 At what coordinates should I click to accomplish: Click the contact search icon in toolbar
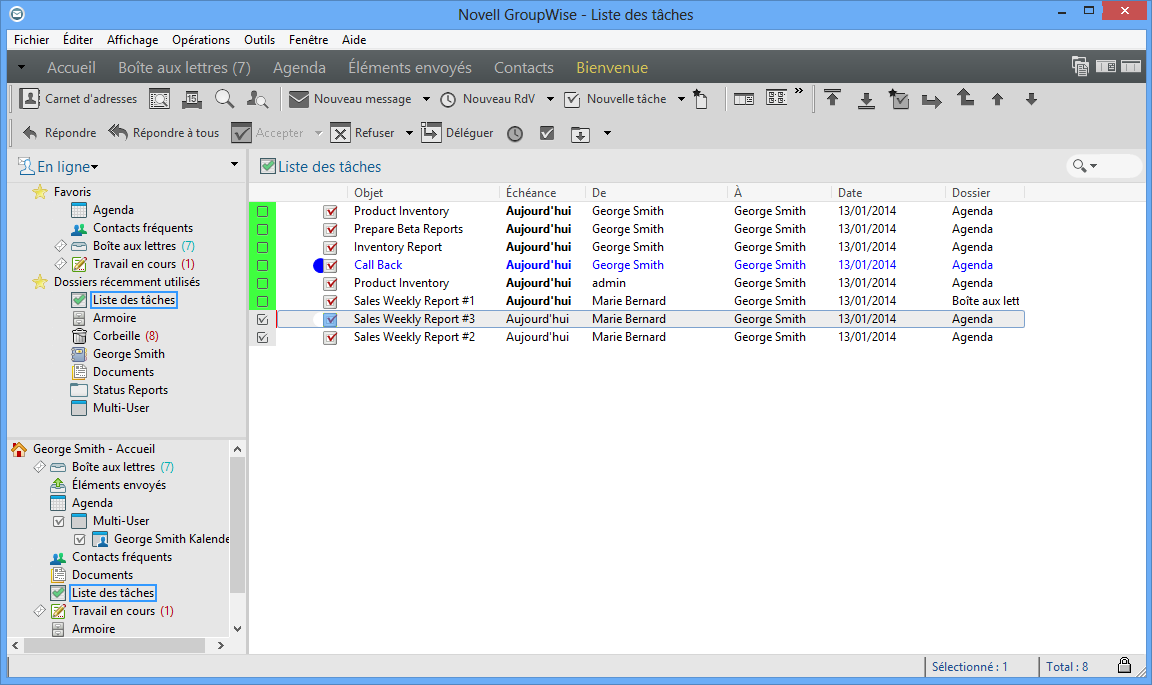pyautogui.click(x=257, y=98)
